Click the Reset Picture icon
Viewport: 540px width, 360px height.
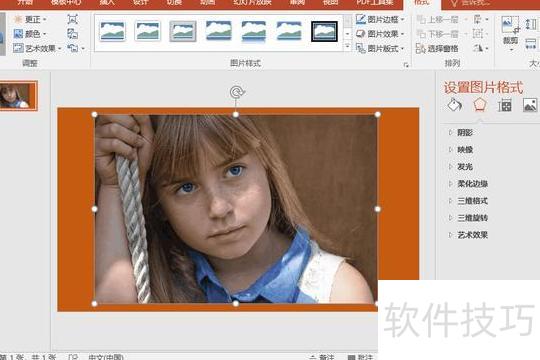(73, 48)
